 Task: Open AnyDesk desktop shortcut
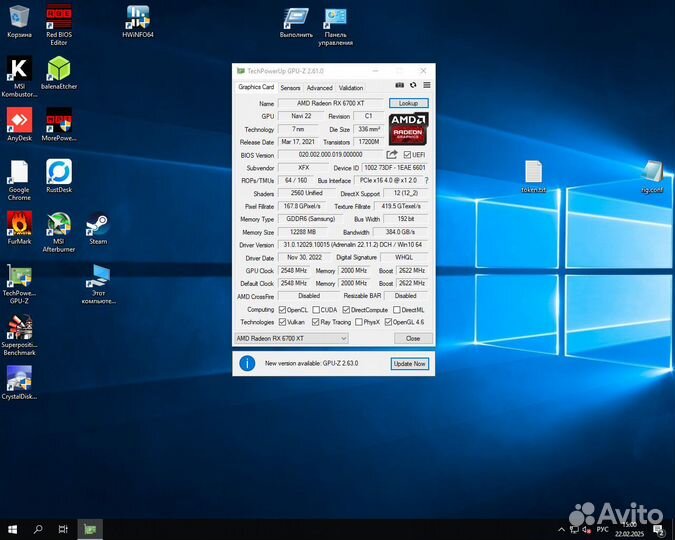coord(19,124)
